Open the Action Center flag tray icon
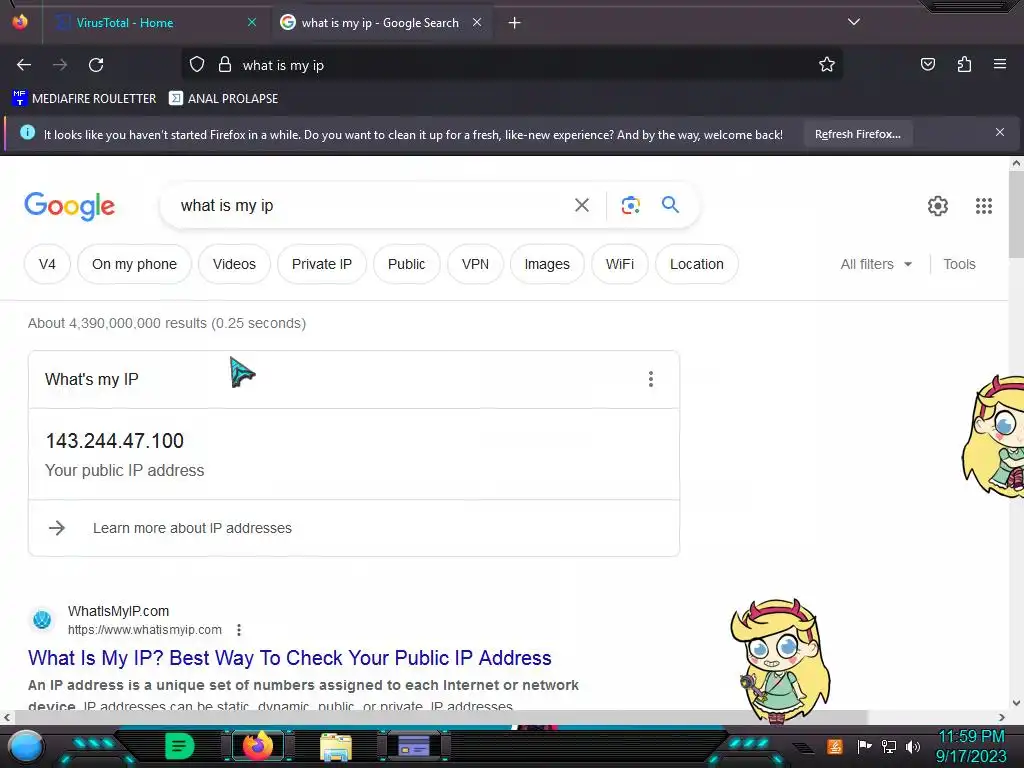The height and width of the screenshot is (768, 1024). point(864,746)
